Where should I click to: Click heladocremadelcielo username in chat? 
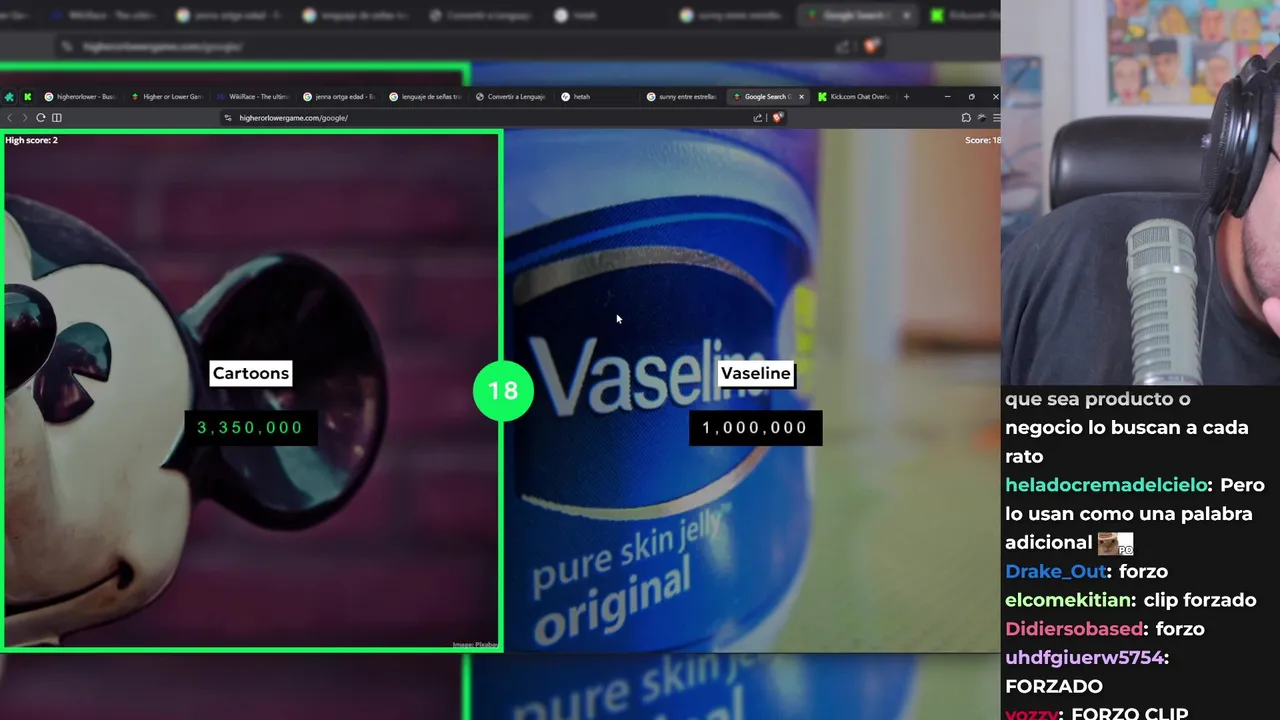[1106, 485]
